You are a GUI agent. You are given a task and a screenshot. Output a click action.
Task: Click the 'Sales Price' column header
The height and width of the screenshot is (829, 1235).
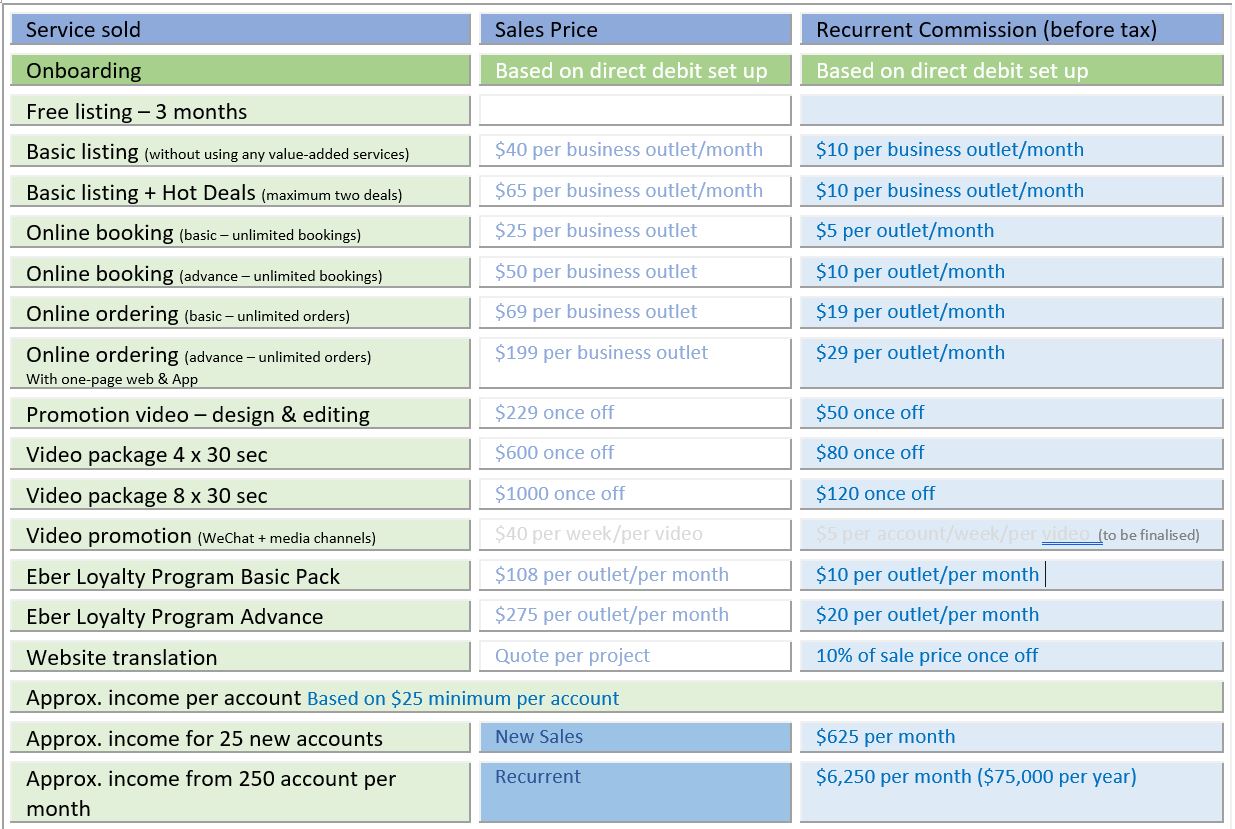point(634,30)
